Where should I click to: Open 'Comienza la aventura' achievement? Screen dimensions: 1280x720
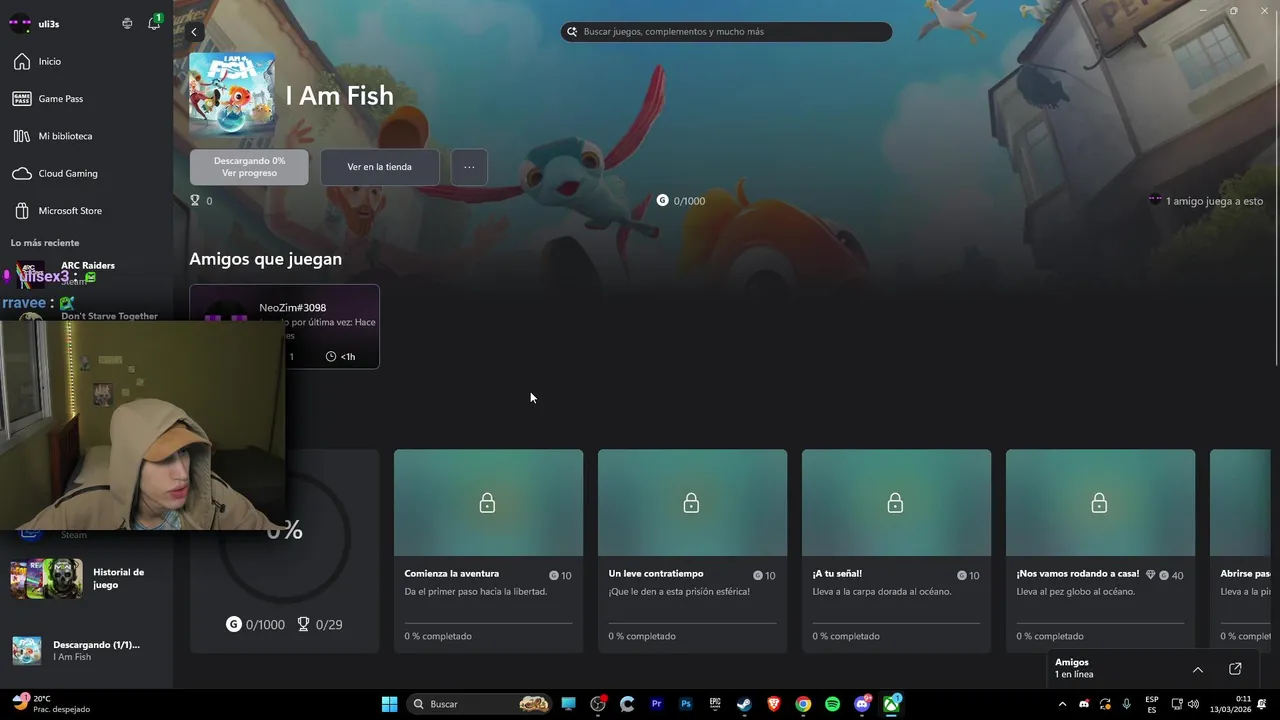click(x=488, y=551)
